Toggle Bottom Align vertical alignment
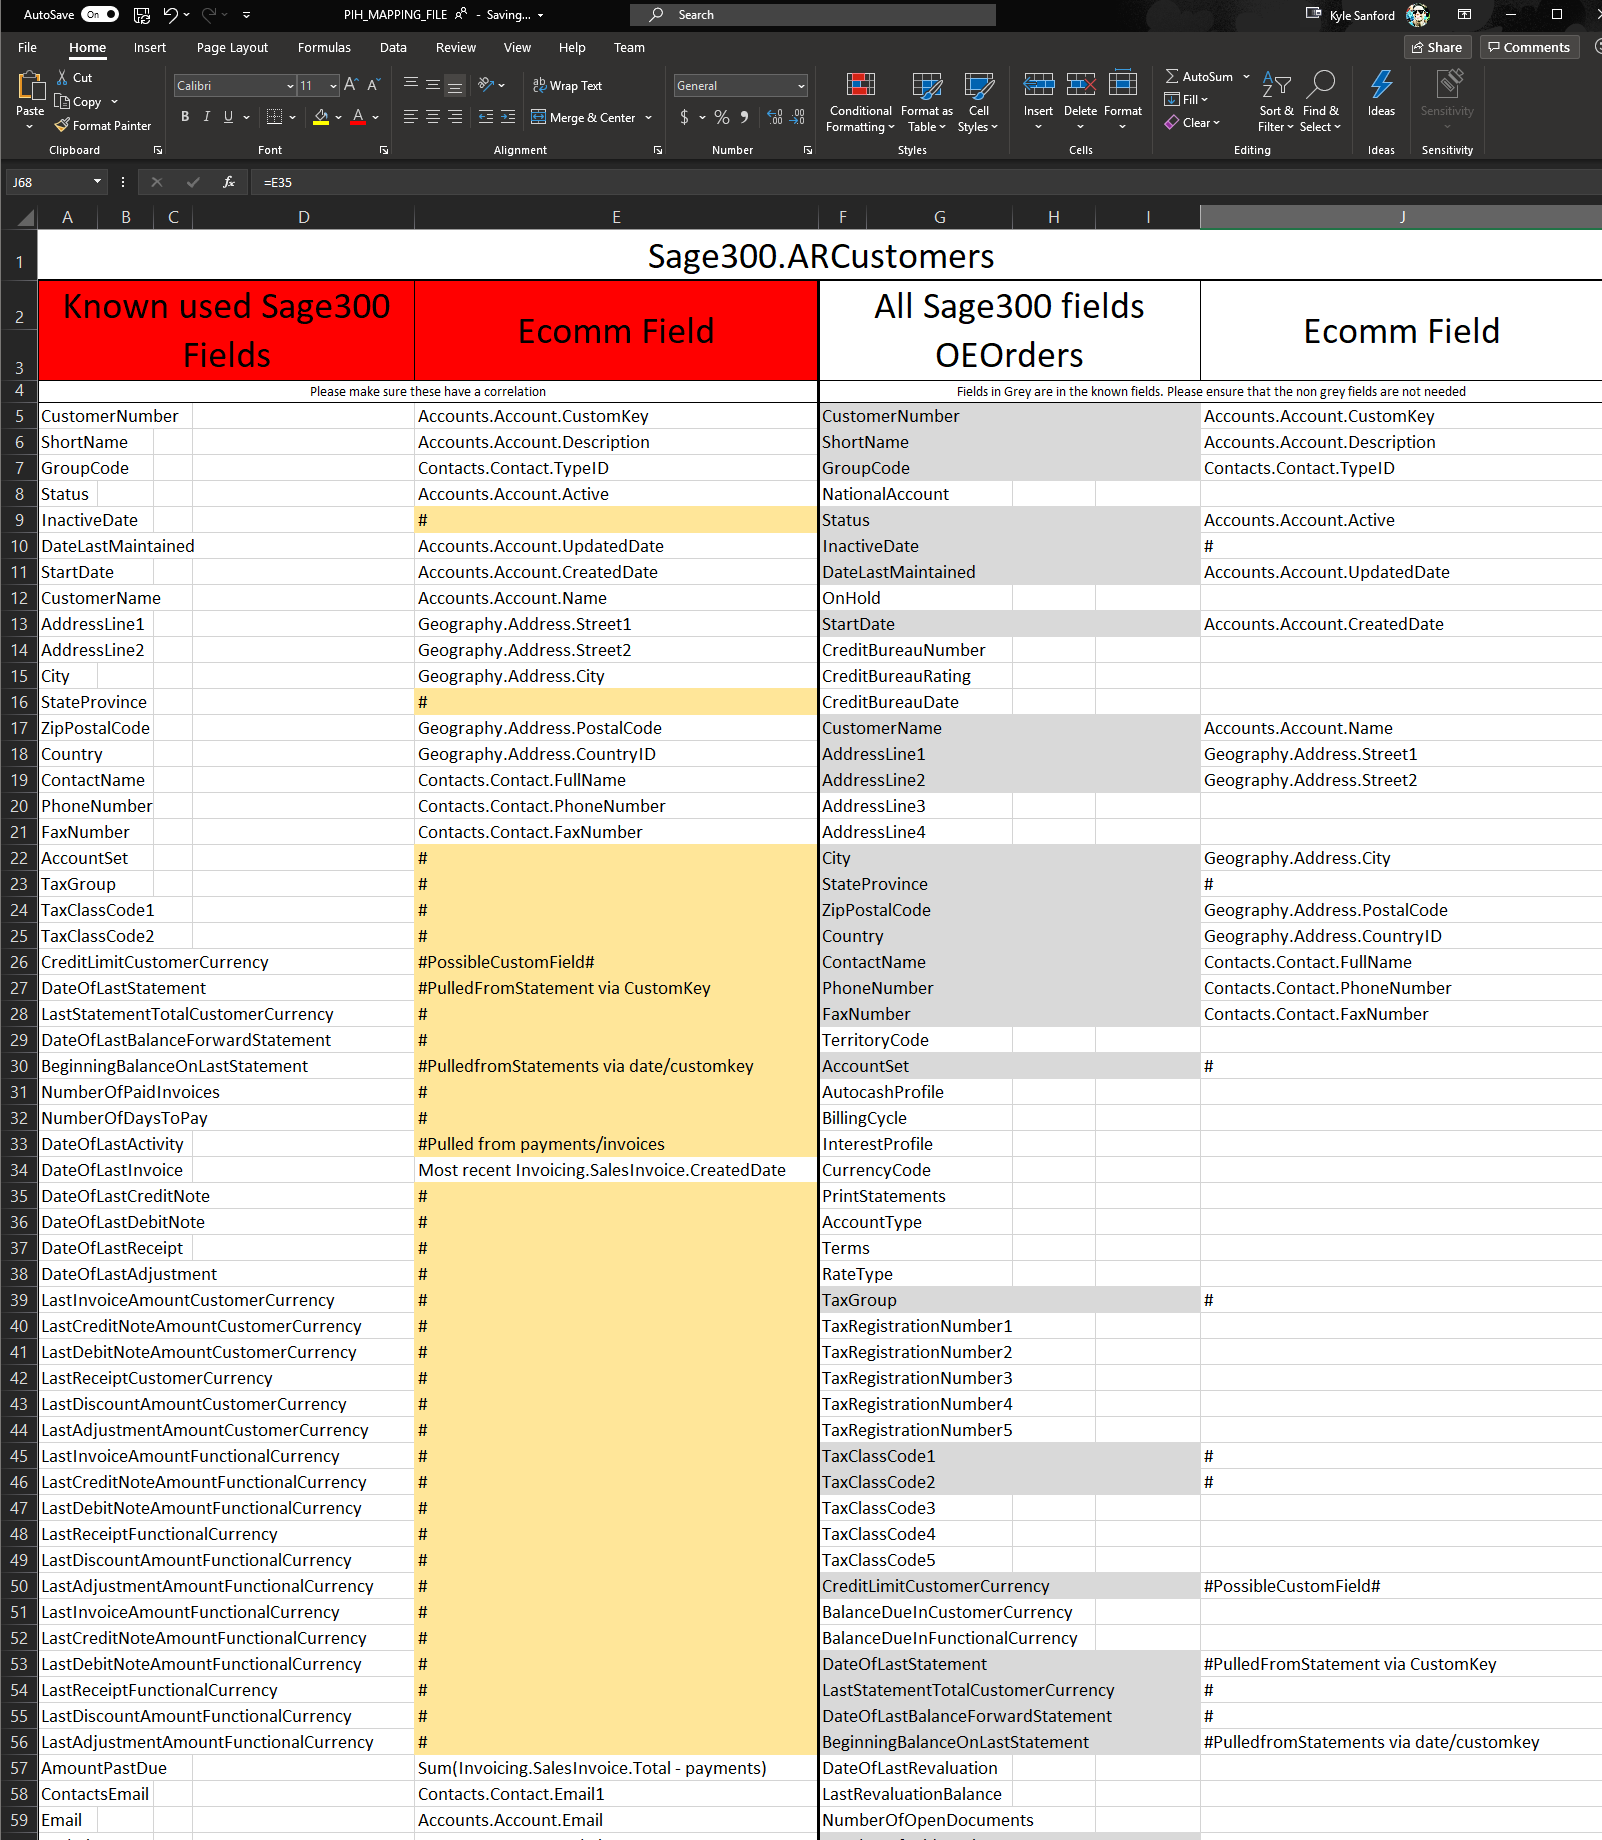Screen dimensions: 1602x1840 click(455, 85)
